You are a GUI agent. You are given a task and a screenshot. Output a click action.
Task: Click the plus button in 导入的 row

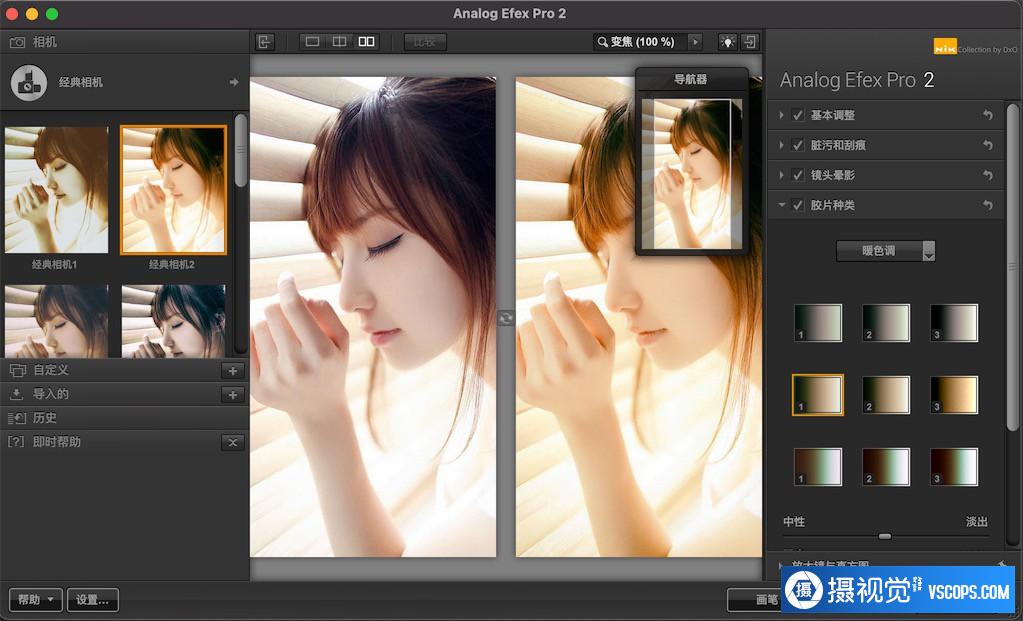(233, 395)
